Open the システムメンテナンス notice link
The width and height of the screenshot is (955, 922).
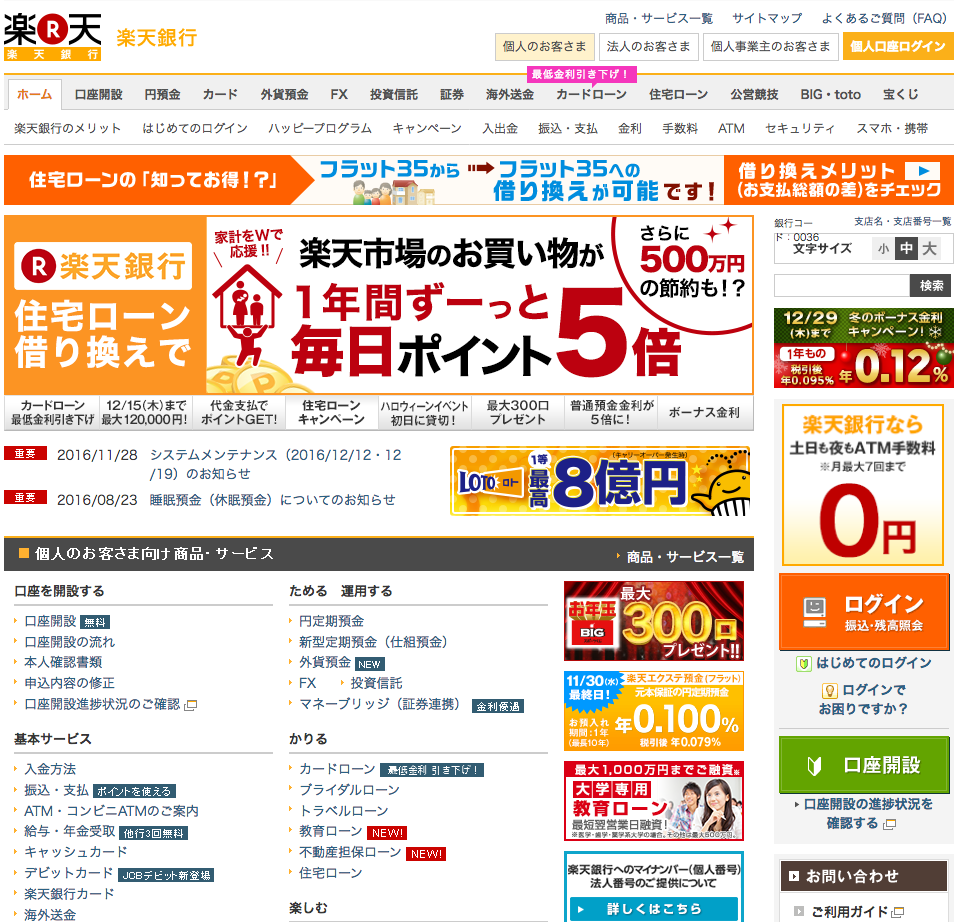click(x=275, y=464)
